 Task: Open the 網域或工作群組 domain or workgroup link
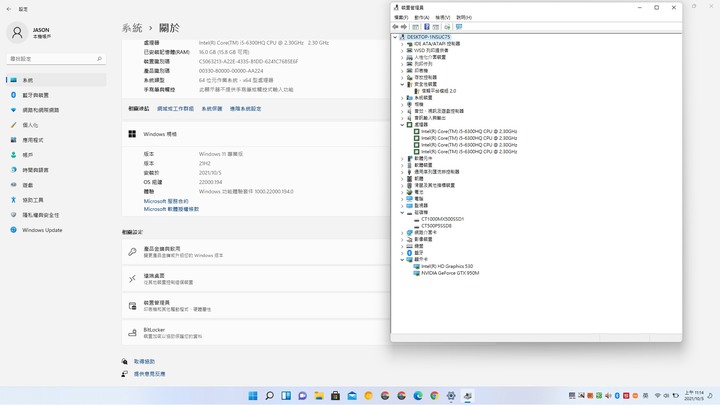pos(175,109)
